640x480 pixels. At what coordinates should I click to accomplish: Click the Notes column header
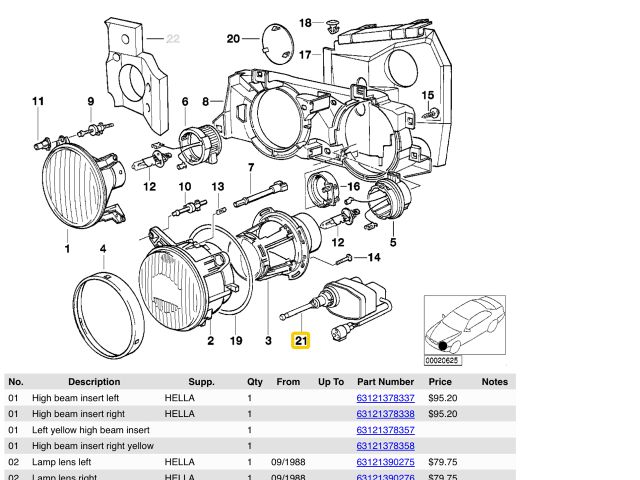click(x=494, y=382)
